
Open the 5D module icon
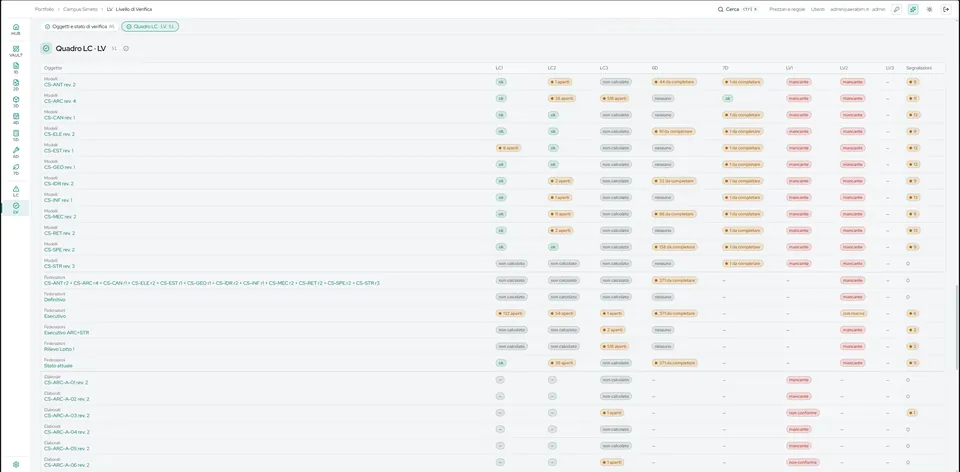tap(16, 135)
